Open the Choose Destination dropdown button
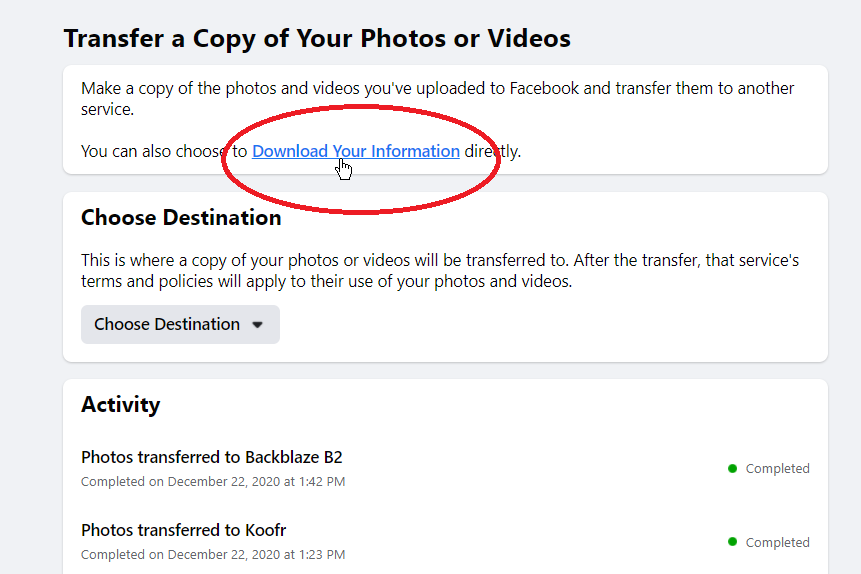The height and width of the screenshot is (574, 861). pyautogui.click(x=180, y=325)
